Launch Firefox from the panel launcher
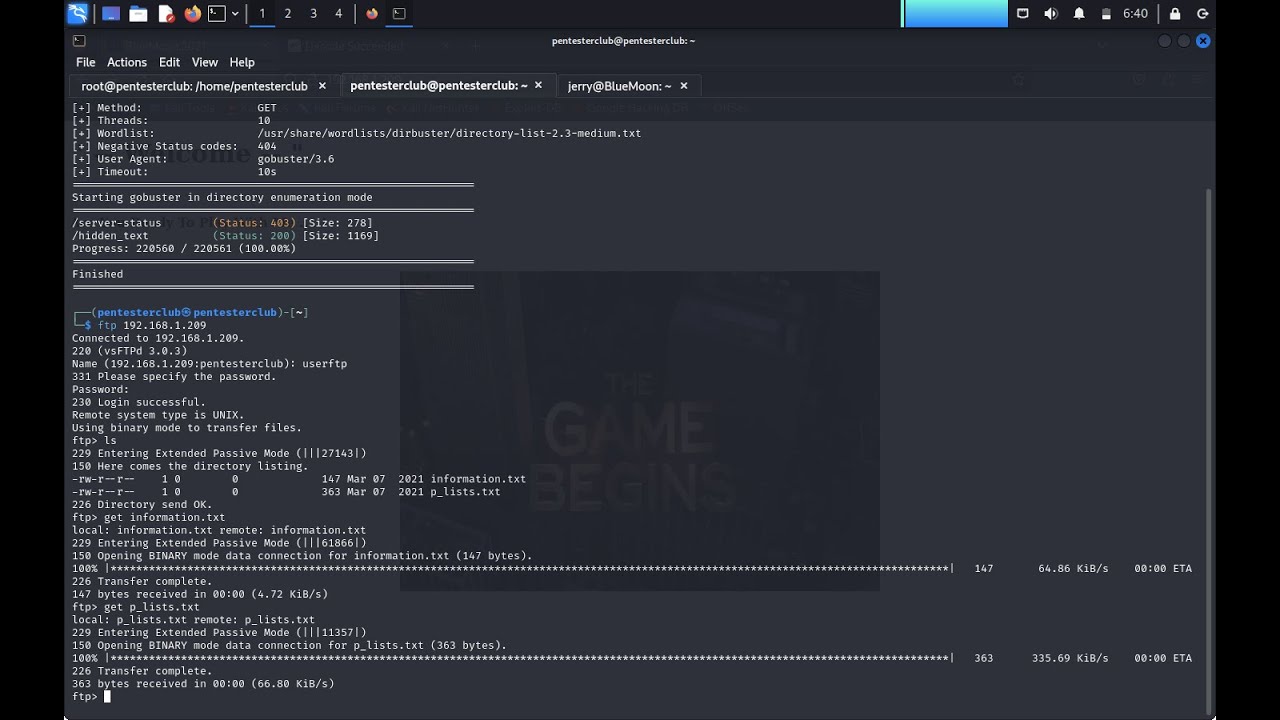The image size is (1280, 720). [x=192, y=14]
